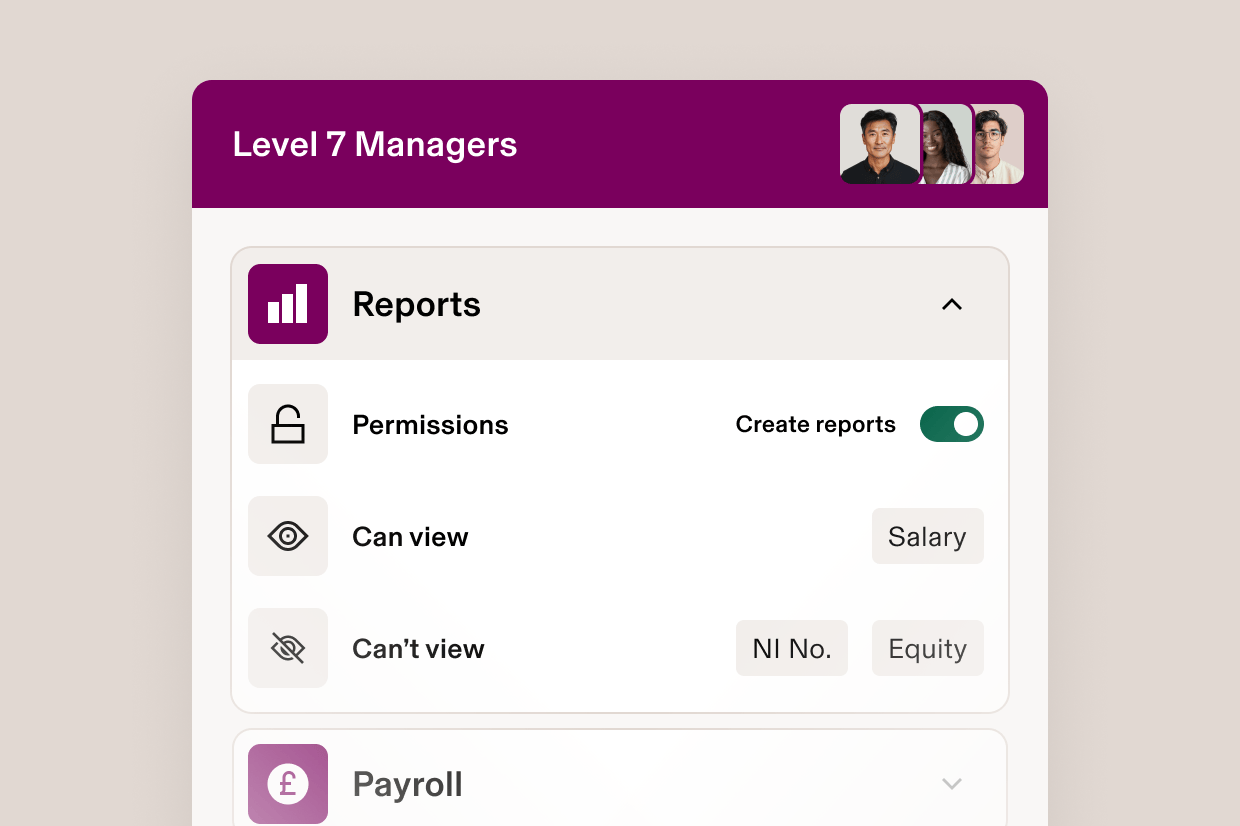
Task: Toggle Can view visibility for Salary
Action: pos(927,536)
